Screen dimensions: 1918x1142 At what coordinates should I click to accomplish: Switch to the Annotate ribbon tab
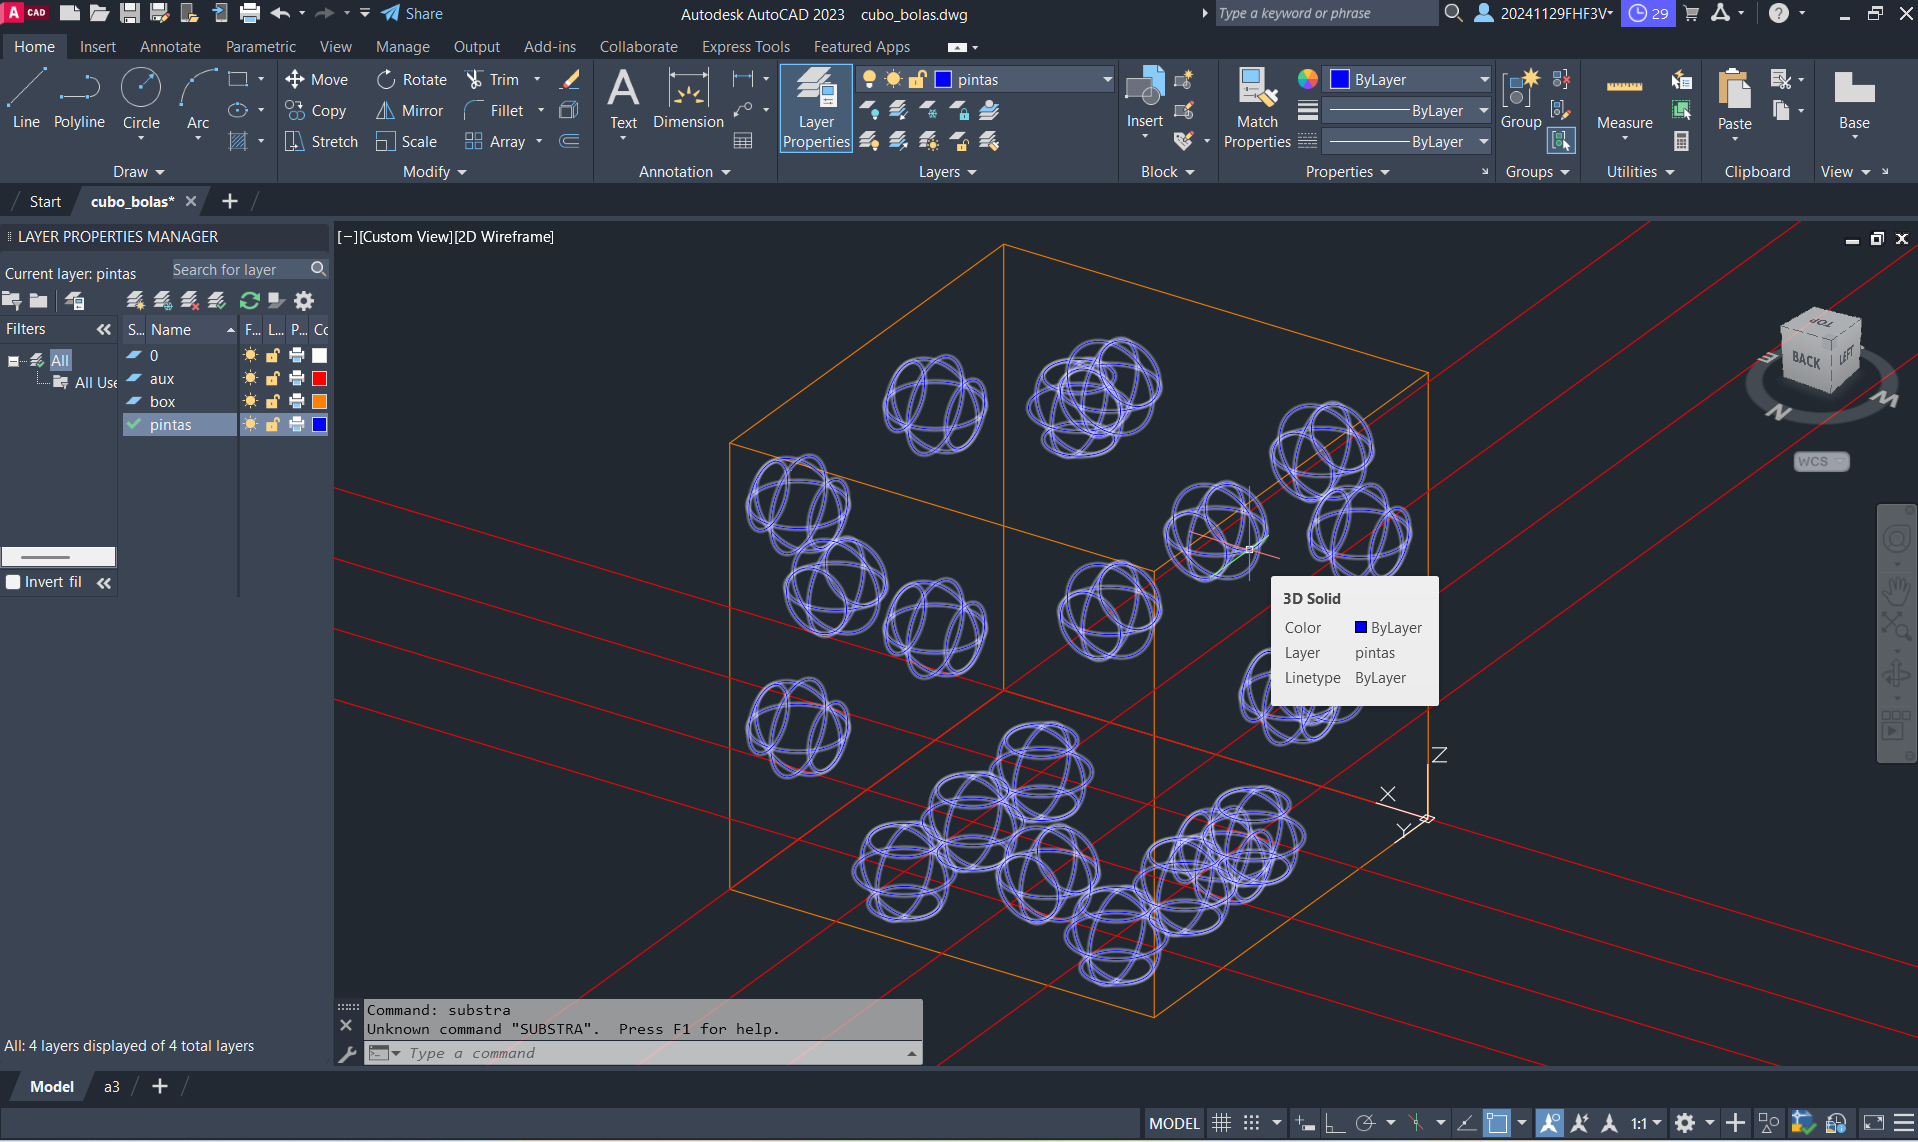(x=170, y=47)
